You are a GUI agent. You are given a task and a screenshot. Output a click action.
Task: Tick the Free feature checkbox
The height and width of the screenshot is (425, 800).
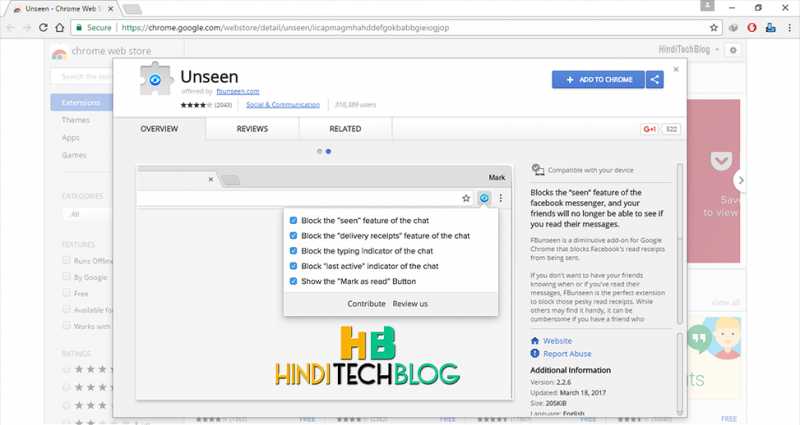pyautogui.click(x=66, y=293)
